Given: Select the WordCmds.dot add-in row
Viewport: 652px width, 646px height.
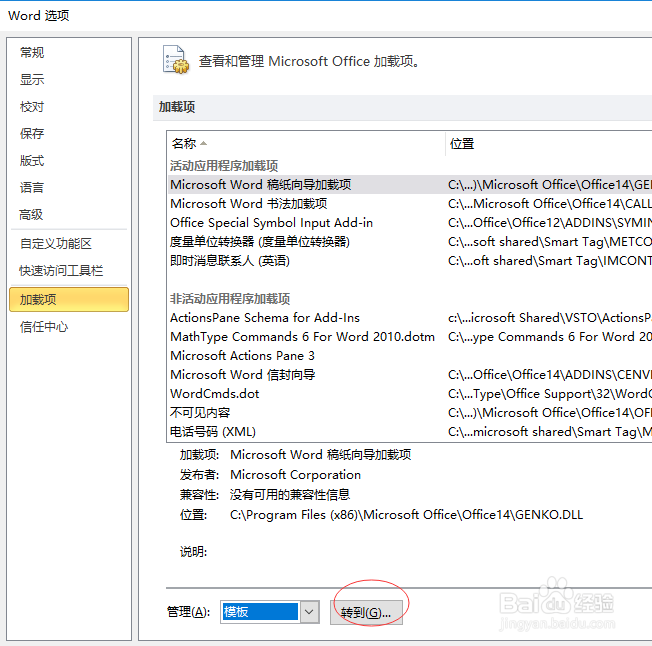Looking at the screenshot, I should point(410,394).
